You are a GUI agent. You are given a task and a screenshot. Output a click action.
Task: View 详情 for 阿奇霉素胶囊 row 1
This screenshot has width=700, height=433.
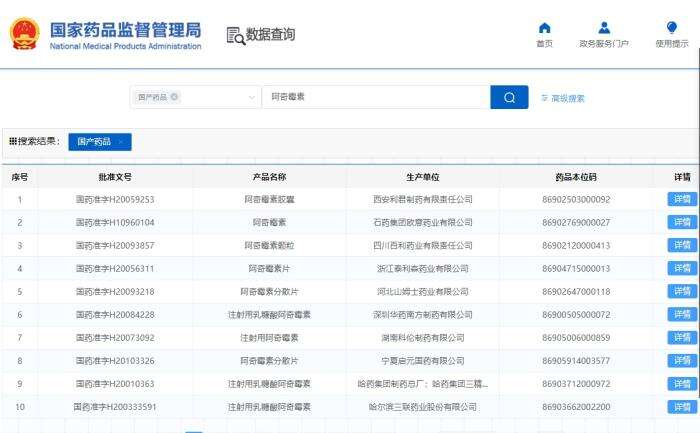tap(682, 199)
